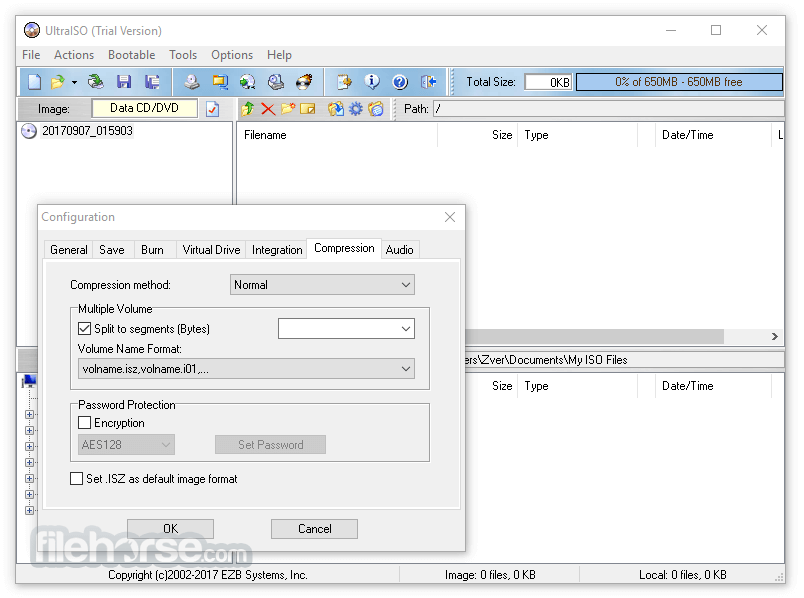Open the File menu
Image resolution: width=804 pixels, height=598 pixels.
click(x=31, y=55)
